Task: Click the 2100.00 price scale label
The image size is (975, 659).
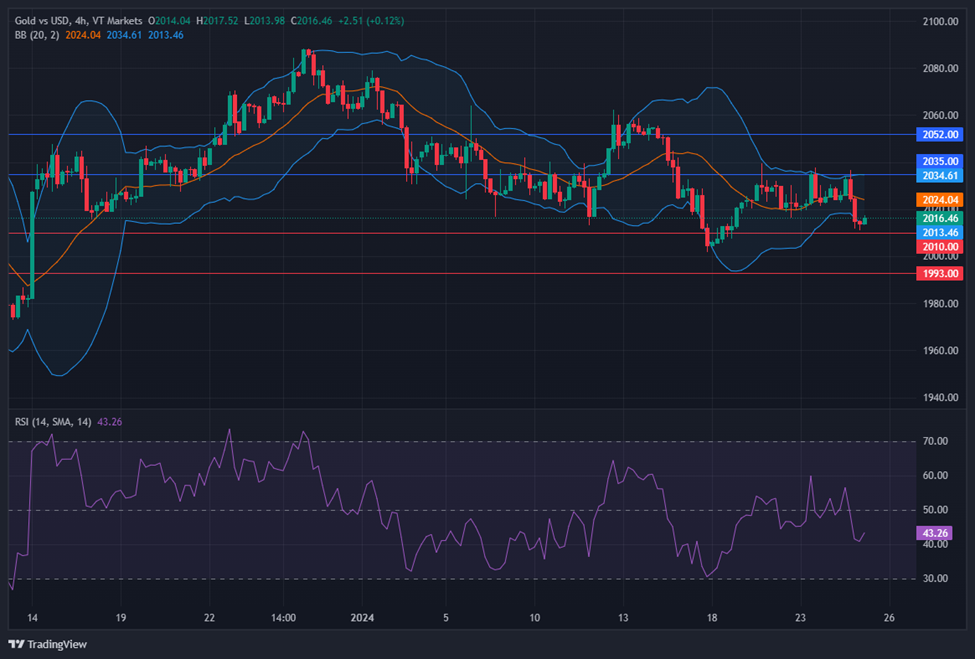Action: 939,21
